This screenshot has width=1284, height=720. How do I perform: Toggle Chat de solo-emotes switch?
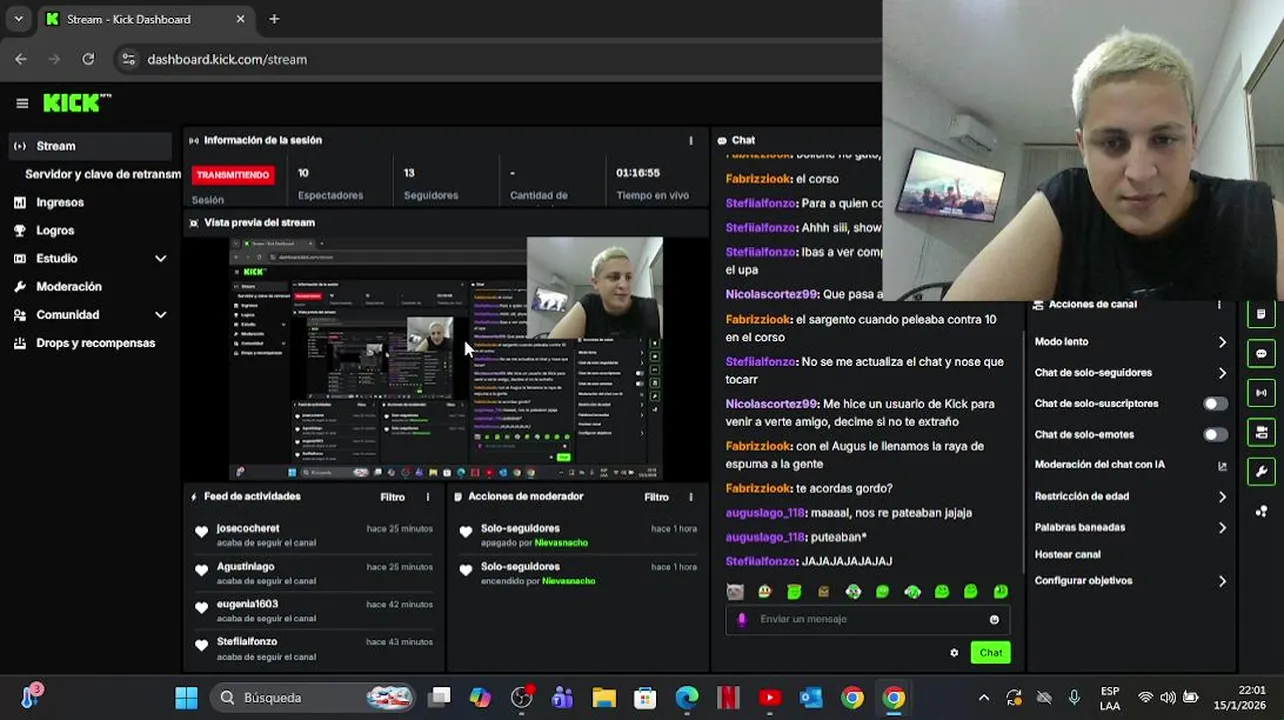coord(1215,435)
